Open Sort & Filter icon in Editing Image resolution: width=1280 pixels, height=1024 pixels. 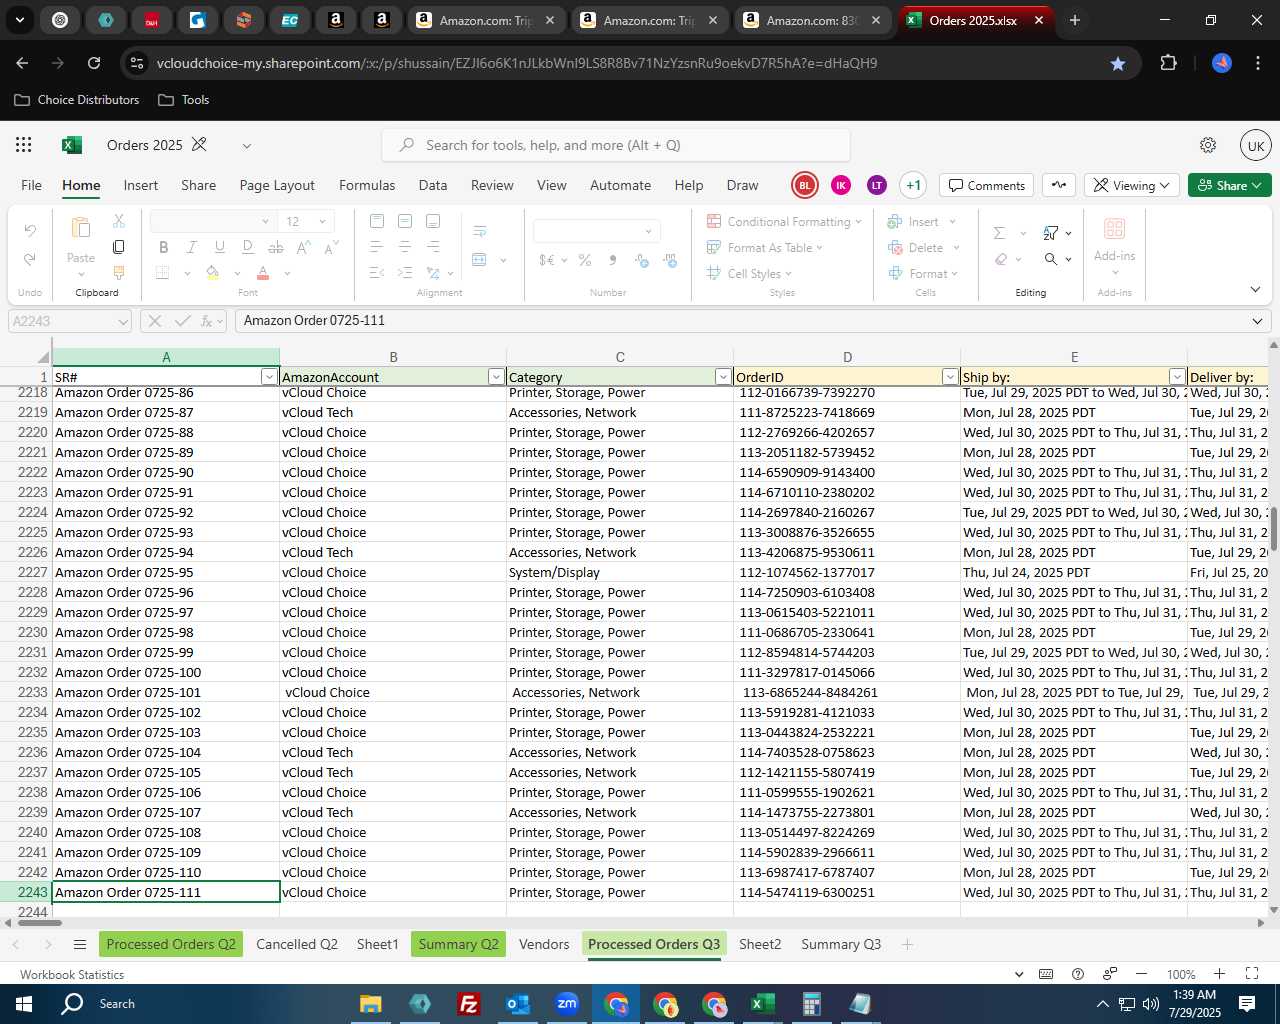coord(1051,233)
